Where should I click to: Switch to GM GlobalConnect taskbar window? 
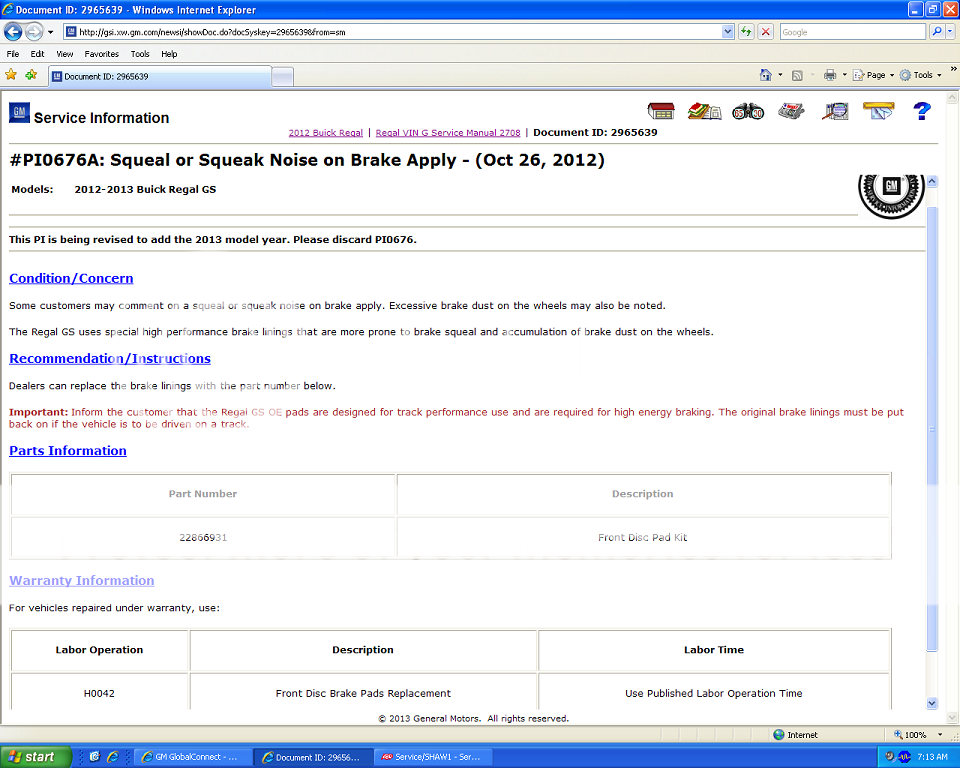tap(190, 757)
